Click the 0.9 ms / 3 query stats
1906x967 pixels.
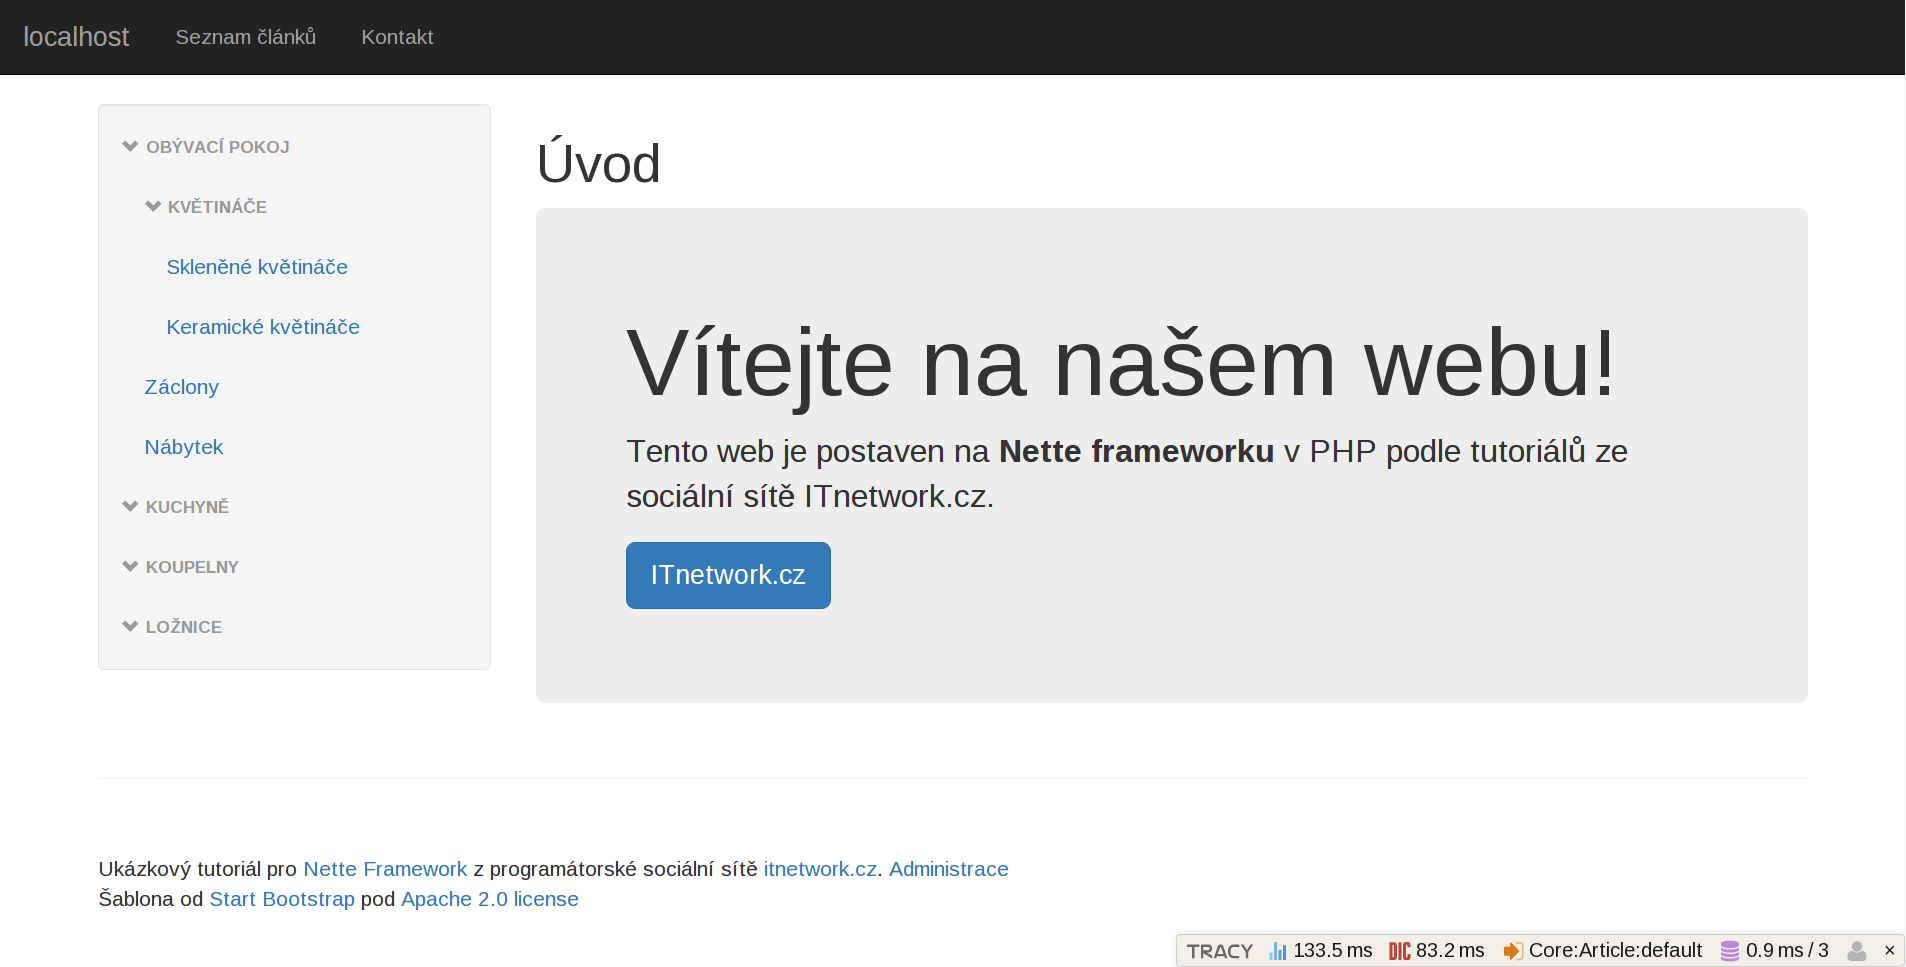pos(1787,951)
